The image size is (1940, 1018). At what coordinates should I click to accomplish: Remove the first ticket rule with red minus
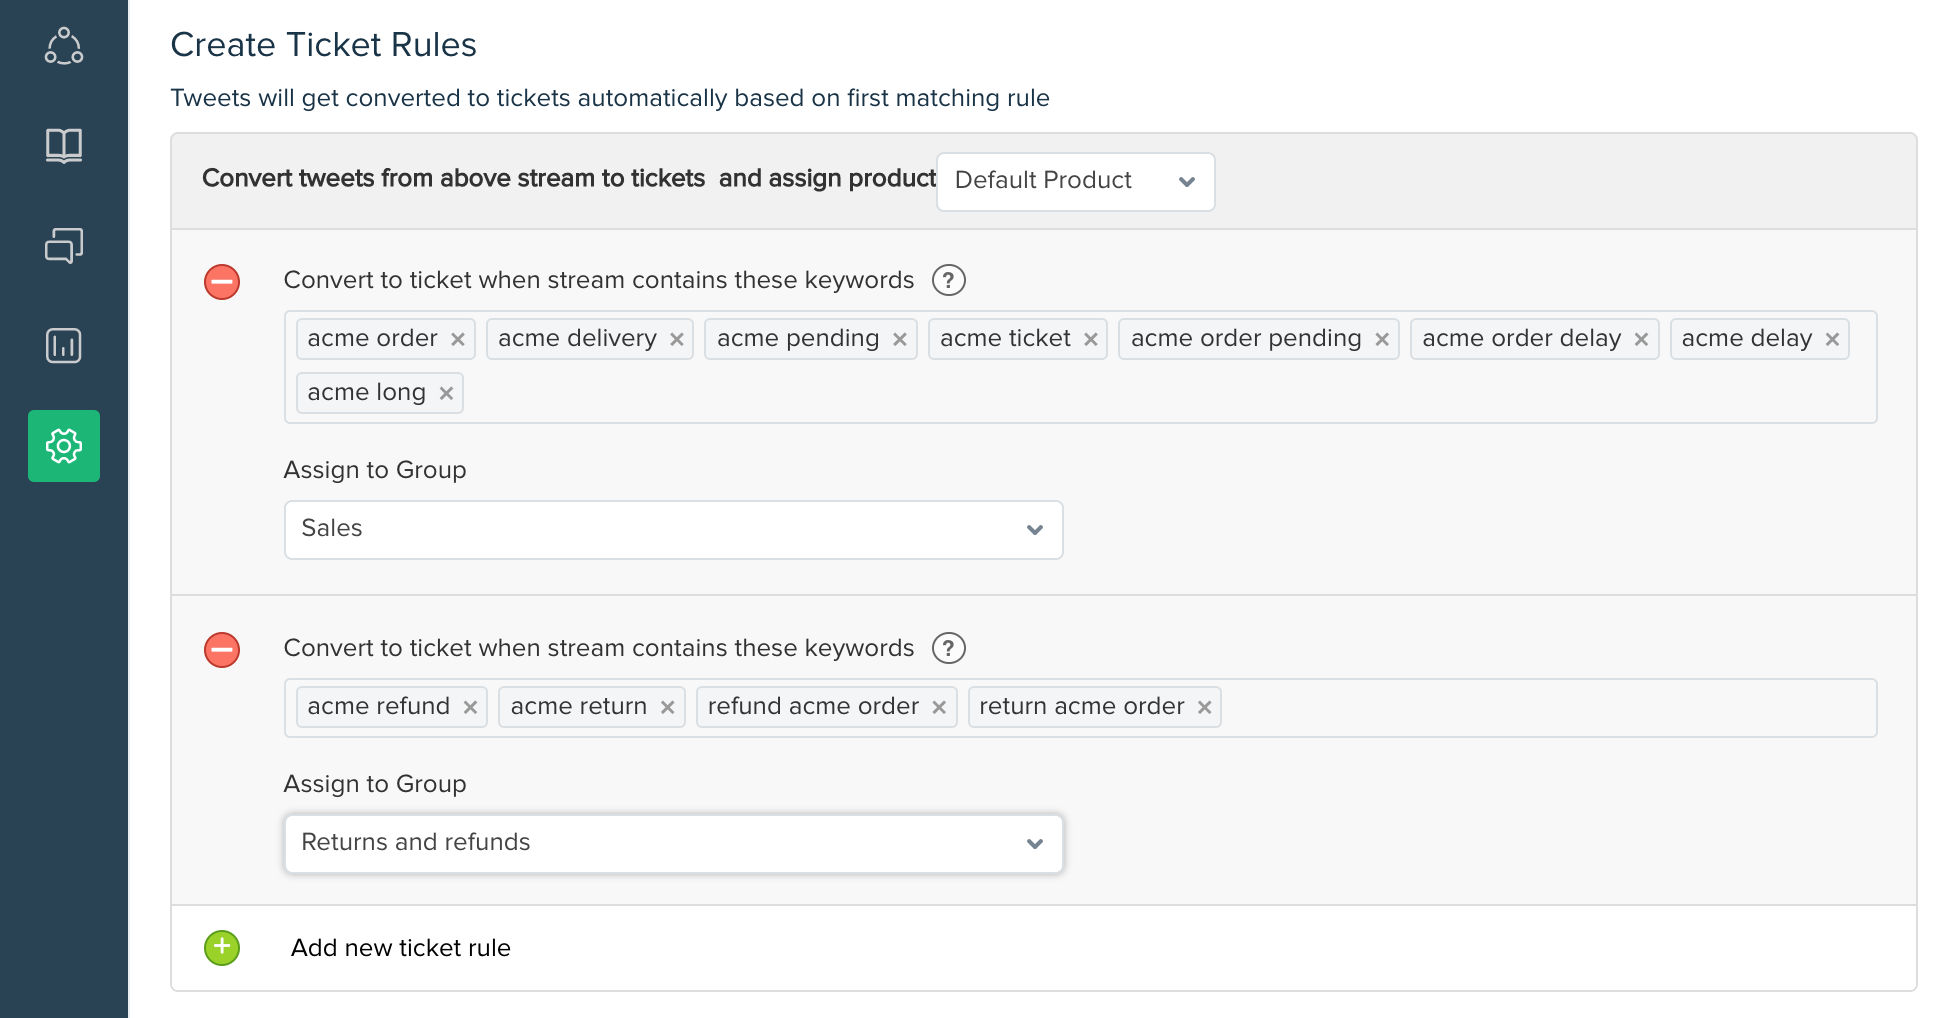(x=222, y=282)
